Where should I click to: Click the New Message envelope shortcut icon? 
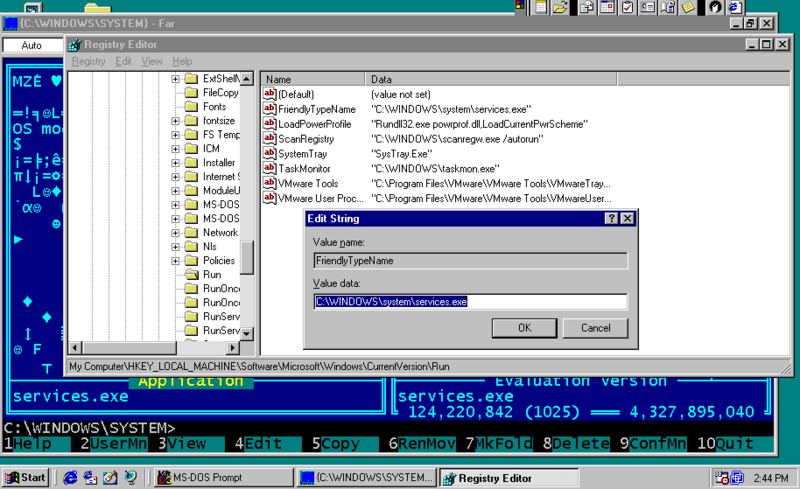[587, 7]
